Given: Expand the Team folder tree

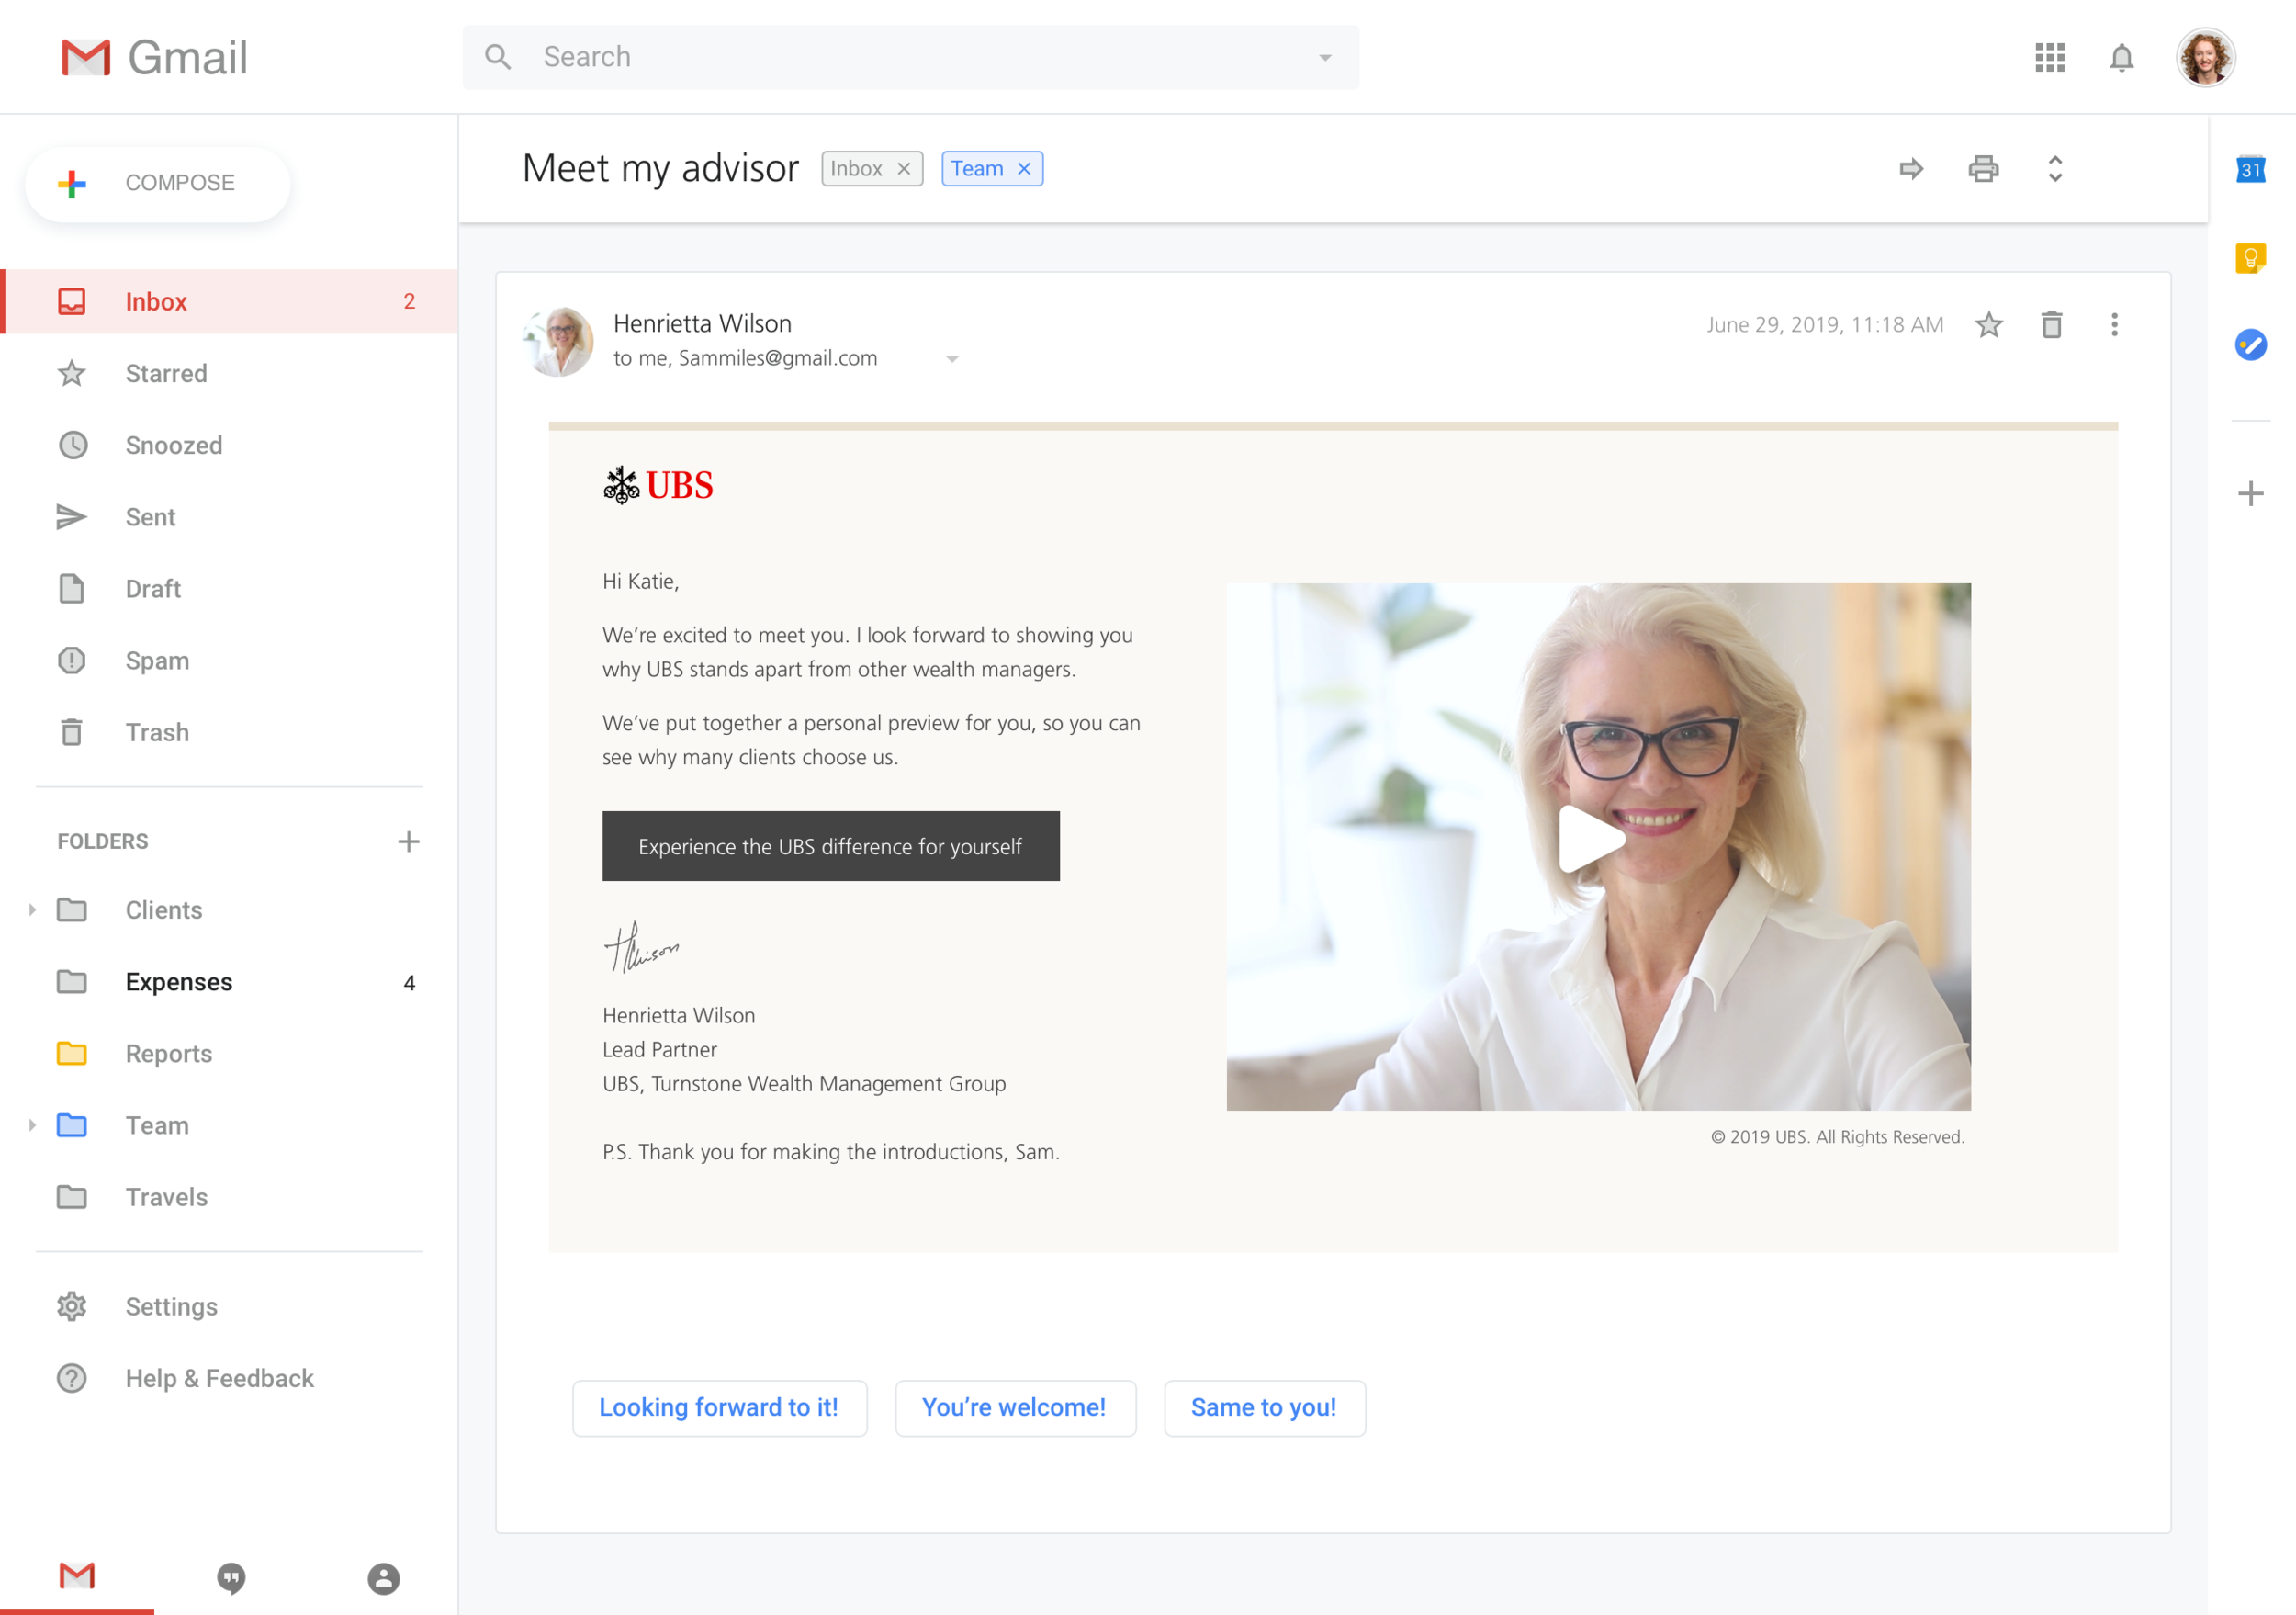Looking at the screenshot, I should pyautogui.click(x=32, y=1125).
